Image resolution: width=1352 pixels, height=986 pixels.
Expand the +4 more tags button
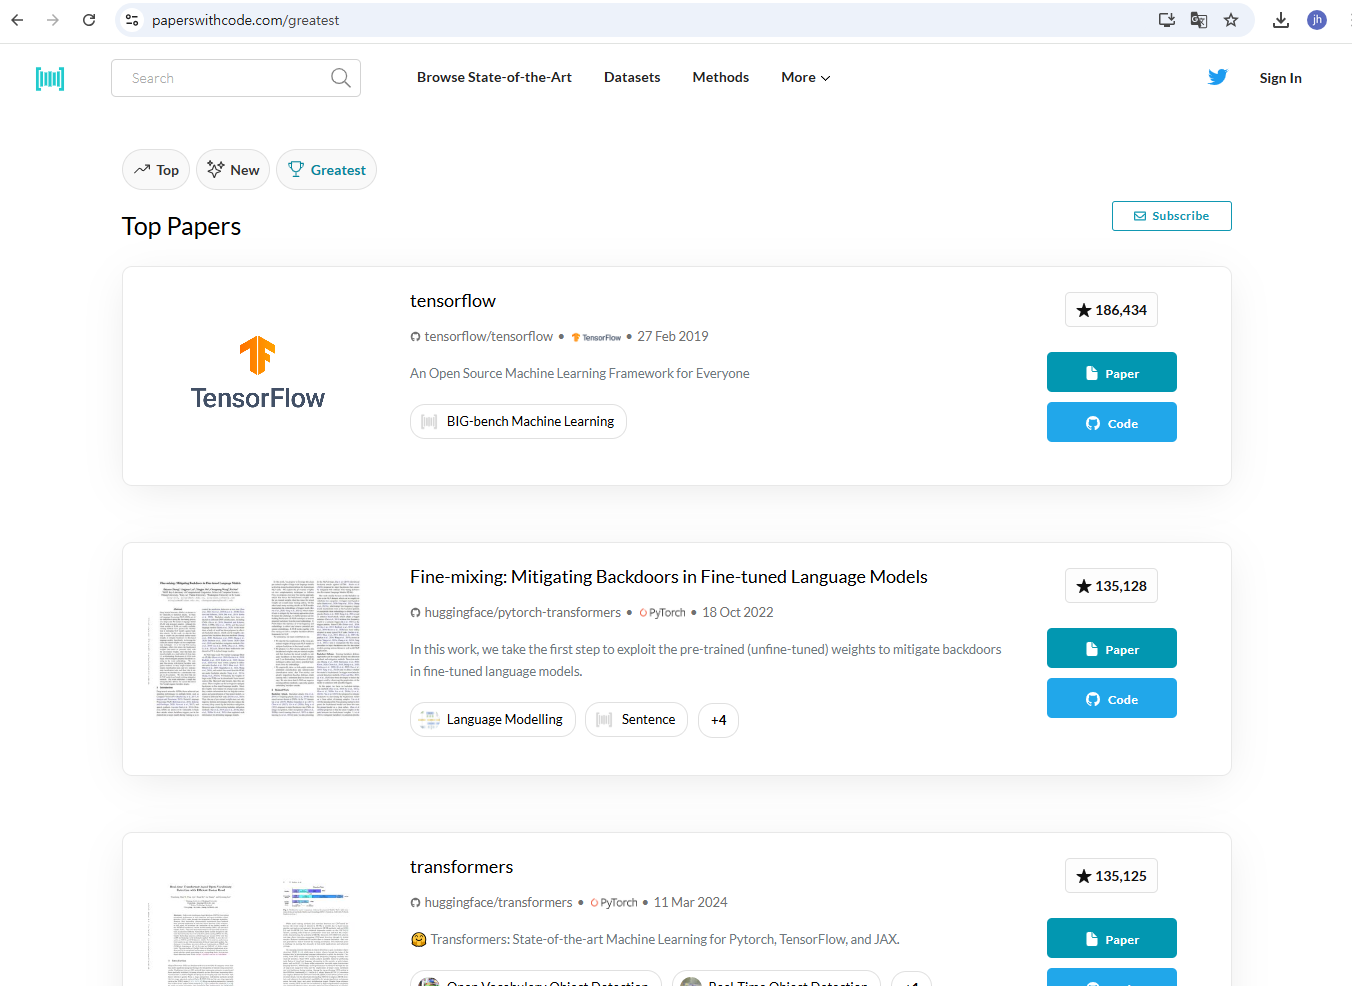coord(718,719)
